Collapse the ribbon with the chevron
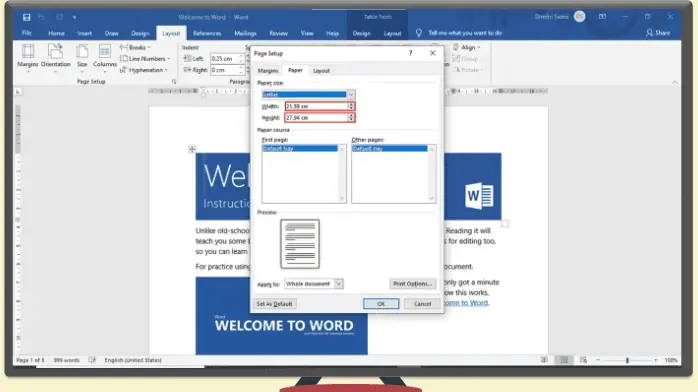This screenshot has width=698, height=392. coord(675,82)
